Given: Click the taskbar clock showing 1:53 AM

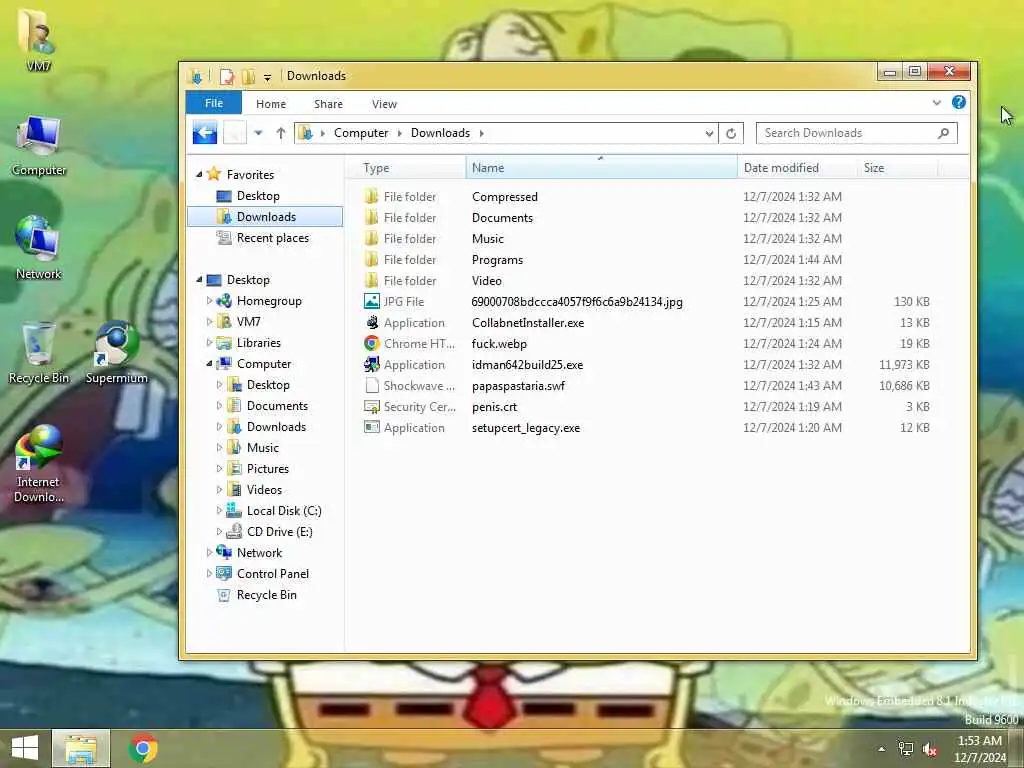Looking at the screenshot, I should coord(980,749).
